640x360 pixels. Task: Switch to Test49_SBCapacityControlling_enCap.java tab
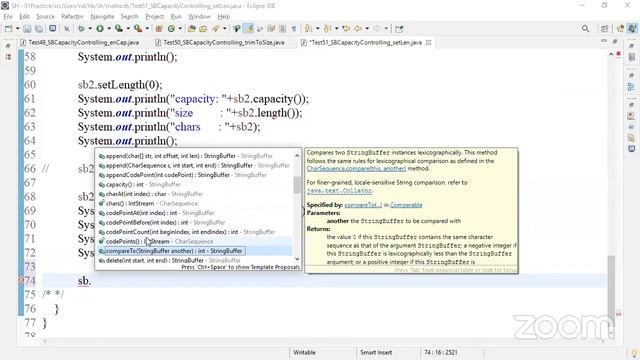click(80, 42)
